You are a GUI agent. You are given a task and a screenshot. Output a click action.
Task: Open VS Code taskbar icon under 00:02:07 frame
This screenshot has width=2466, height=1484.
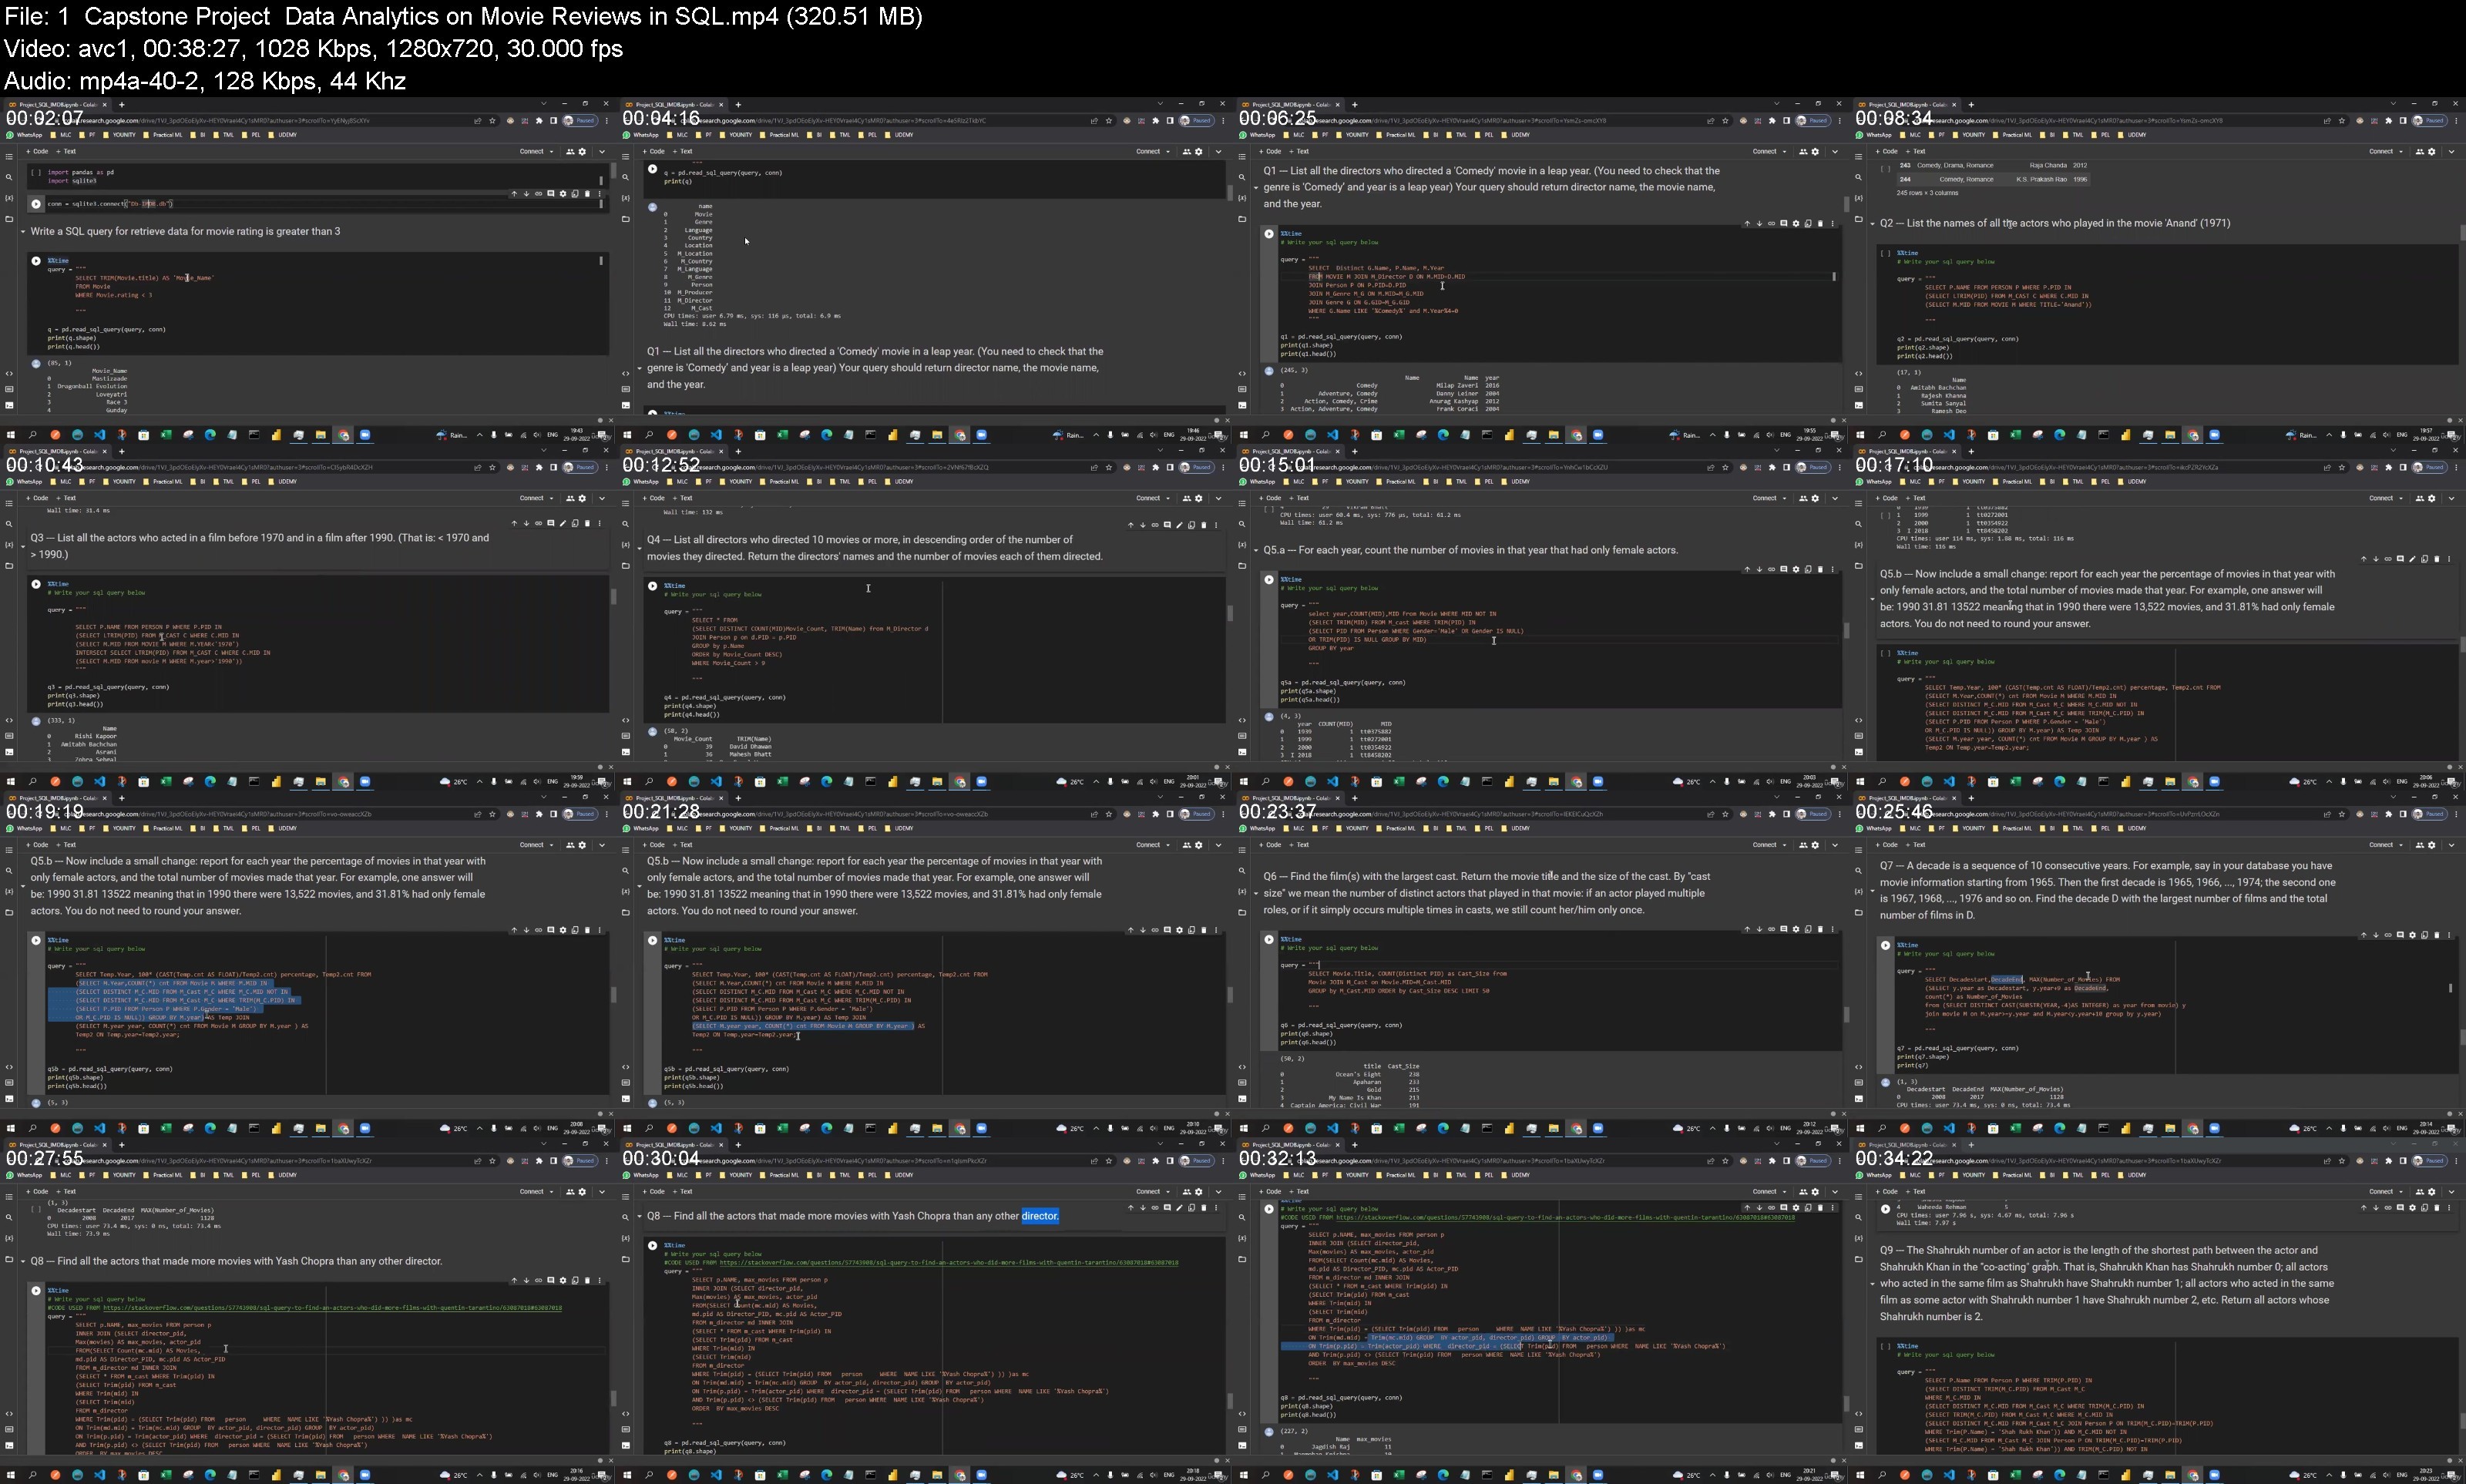point(99,435)
